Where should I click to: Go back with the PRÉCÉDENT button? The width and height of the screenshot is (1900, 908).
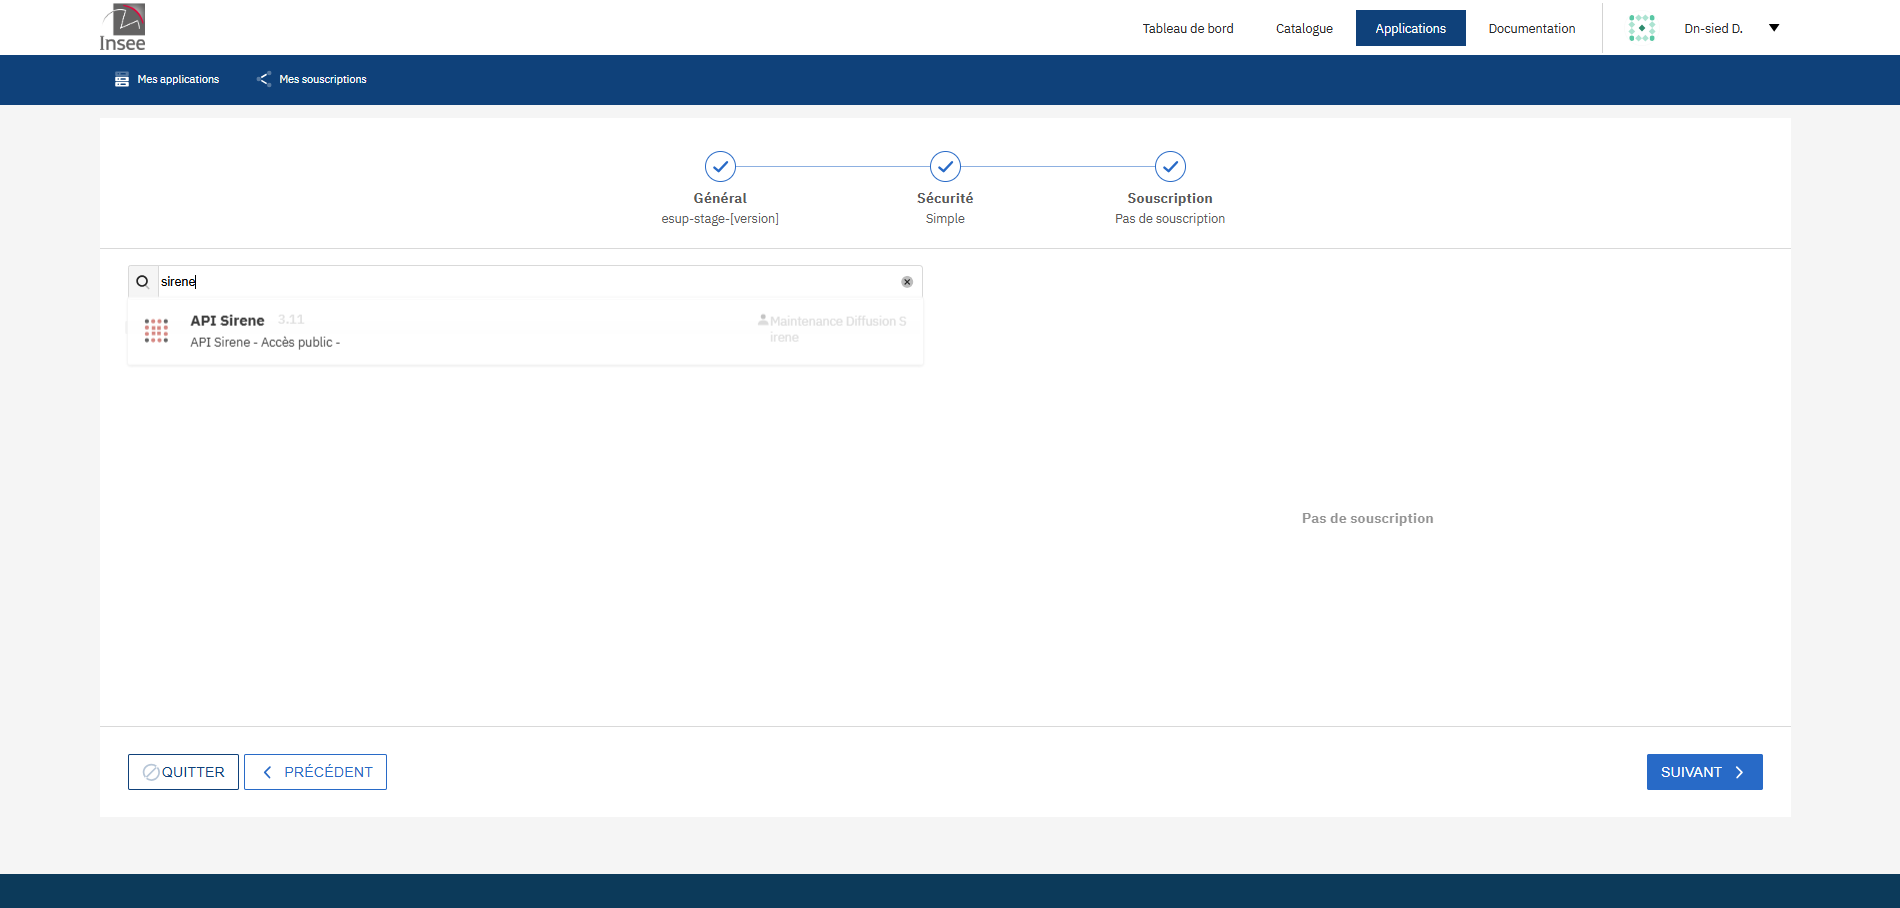(315, 772)
